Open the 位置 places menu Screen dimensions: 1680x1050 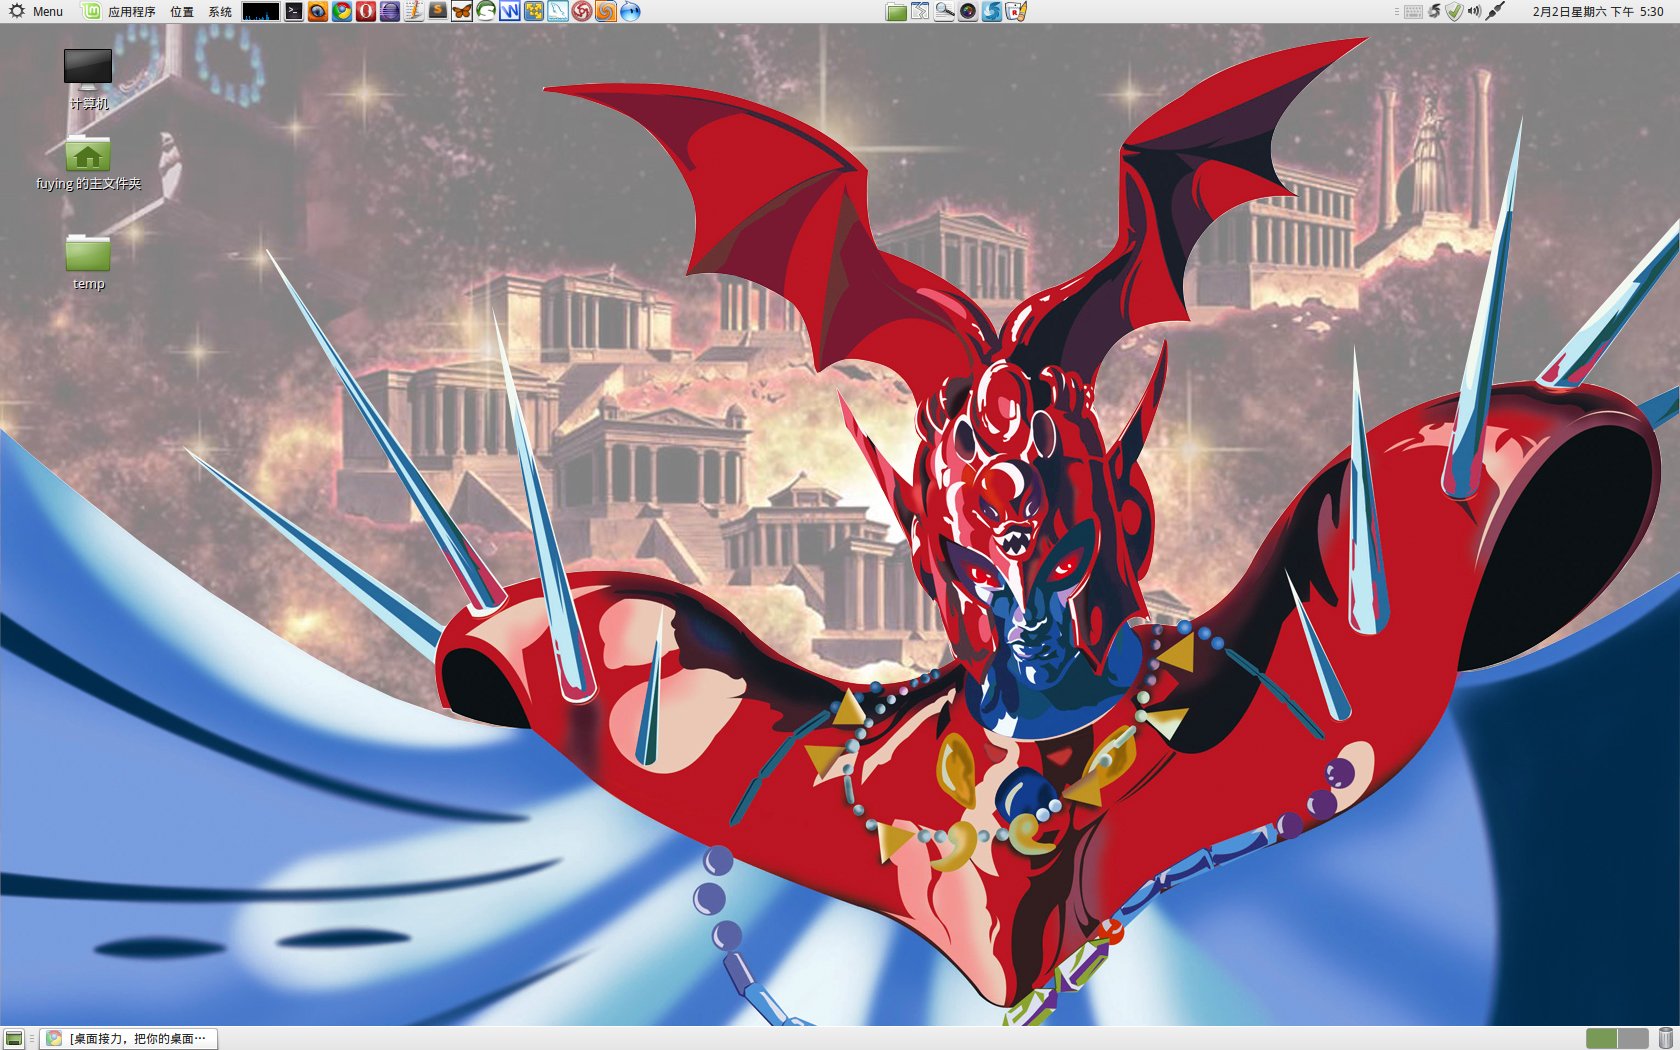tap(182, 11)
